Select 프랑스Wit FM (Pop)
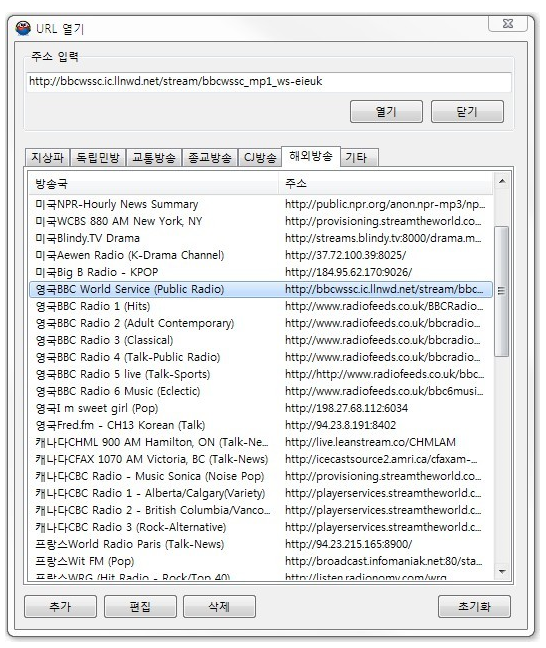 point(261,561)
